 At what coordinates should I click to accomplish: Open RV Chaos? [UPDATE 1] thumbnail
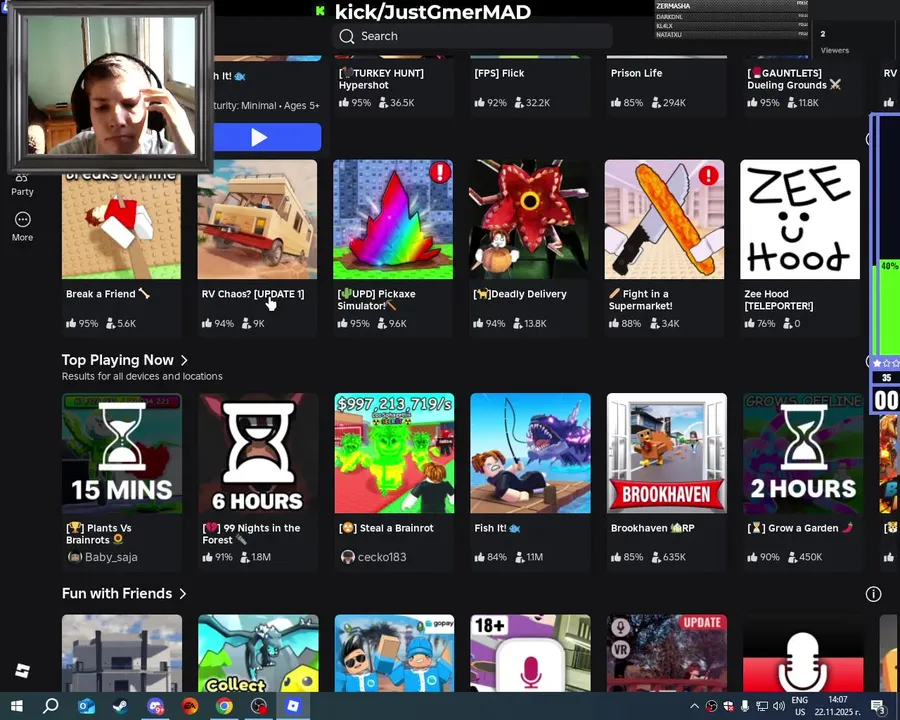click(x=257, y=219)
